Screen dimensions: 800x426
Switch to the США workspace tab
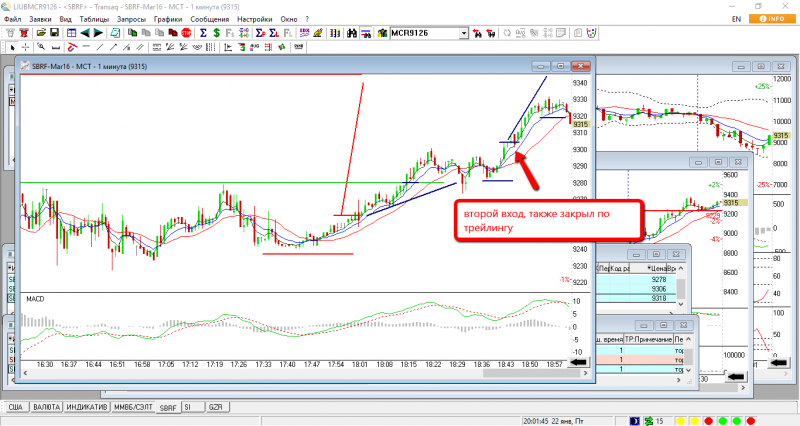(x=16, y=407)
